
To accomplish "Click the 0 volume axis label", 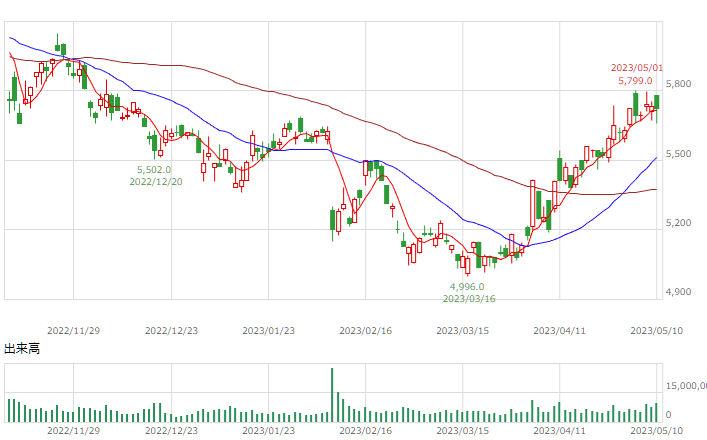I will [669, 415].
